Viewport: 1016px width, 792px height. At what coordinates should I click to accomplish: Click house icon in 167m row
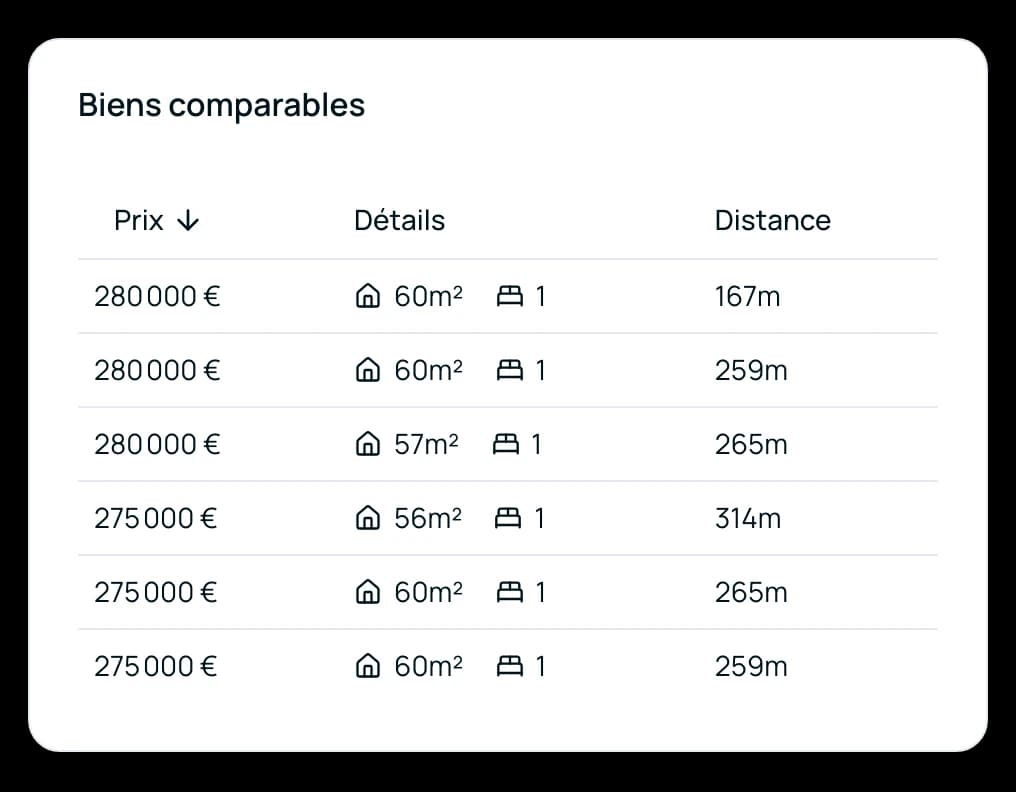point(367,296)
